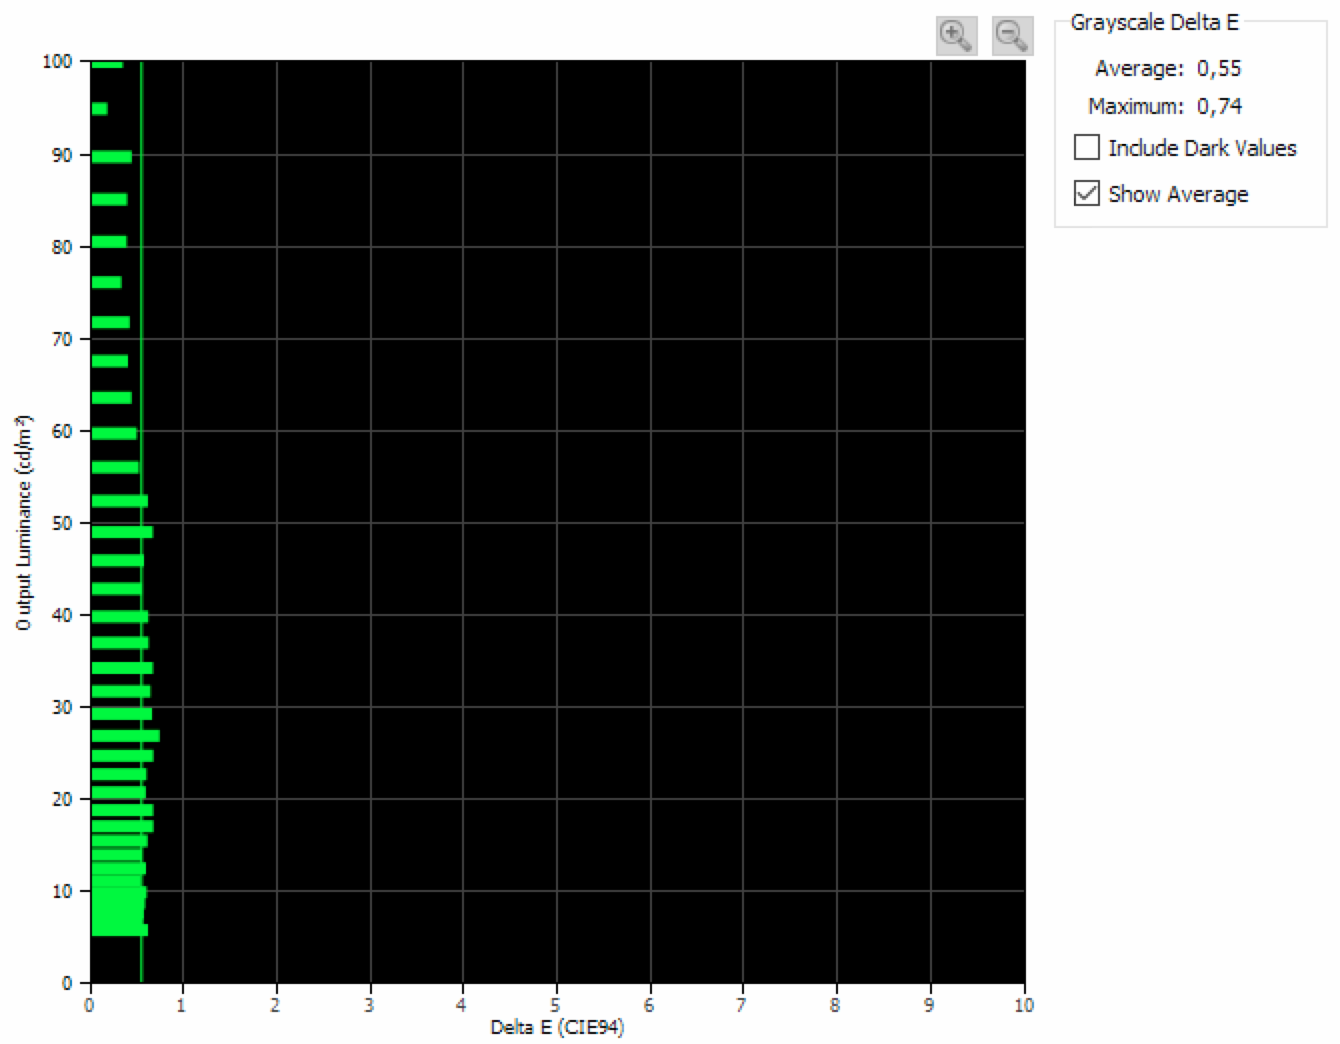Click the longest bar near 27 cd/m²
The image size is (1340, 1044).
pos(125,736)
